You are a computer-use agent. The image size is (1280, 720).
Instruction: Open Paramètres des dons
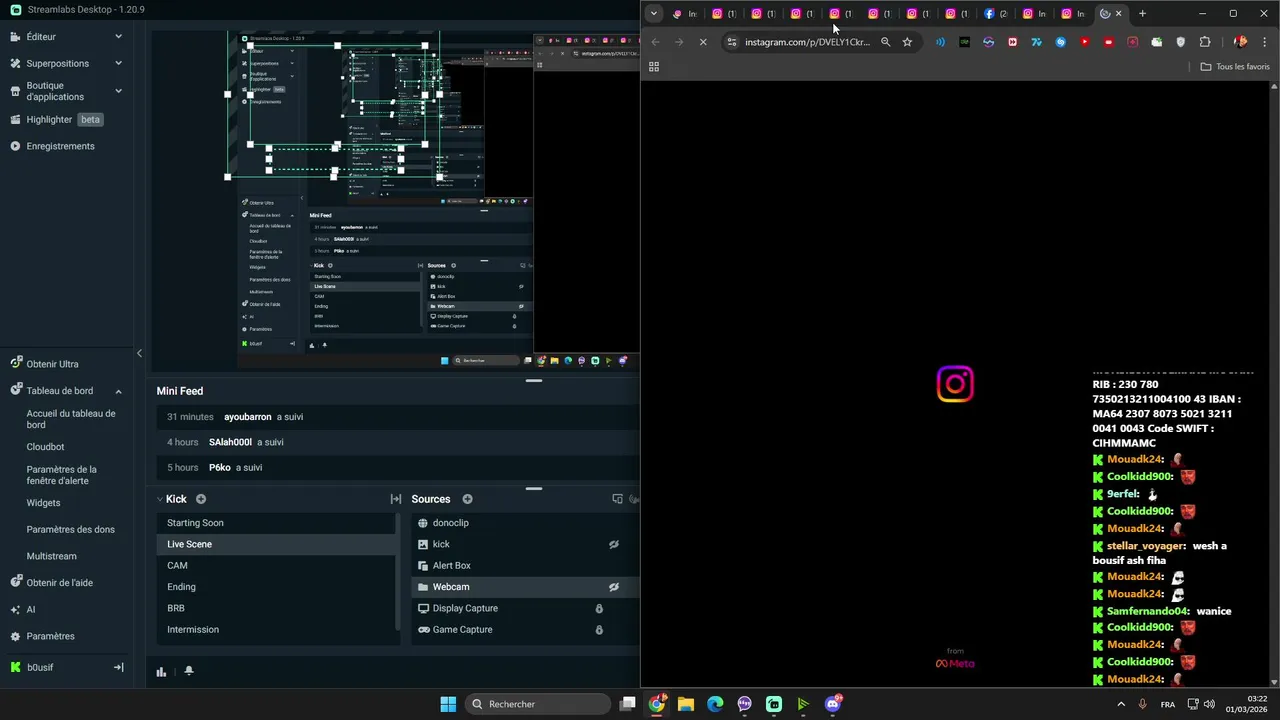tap(70, 529)
